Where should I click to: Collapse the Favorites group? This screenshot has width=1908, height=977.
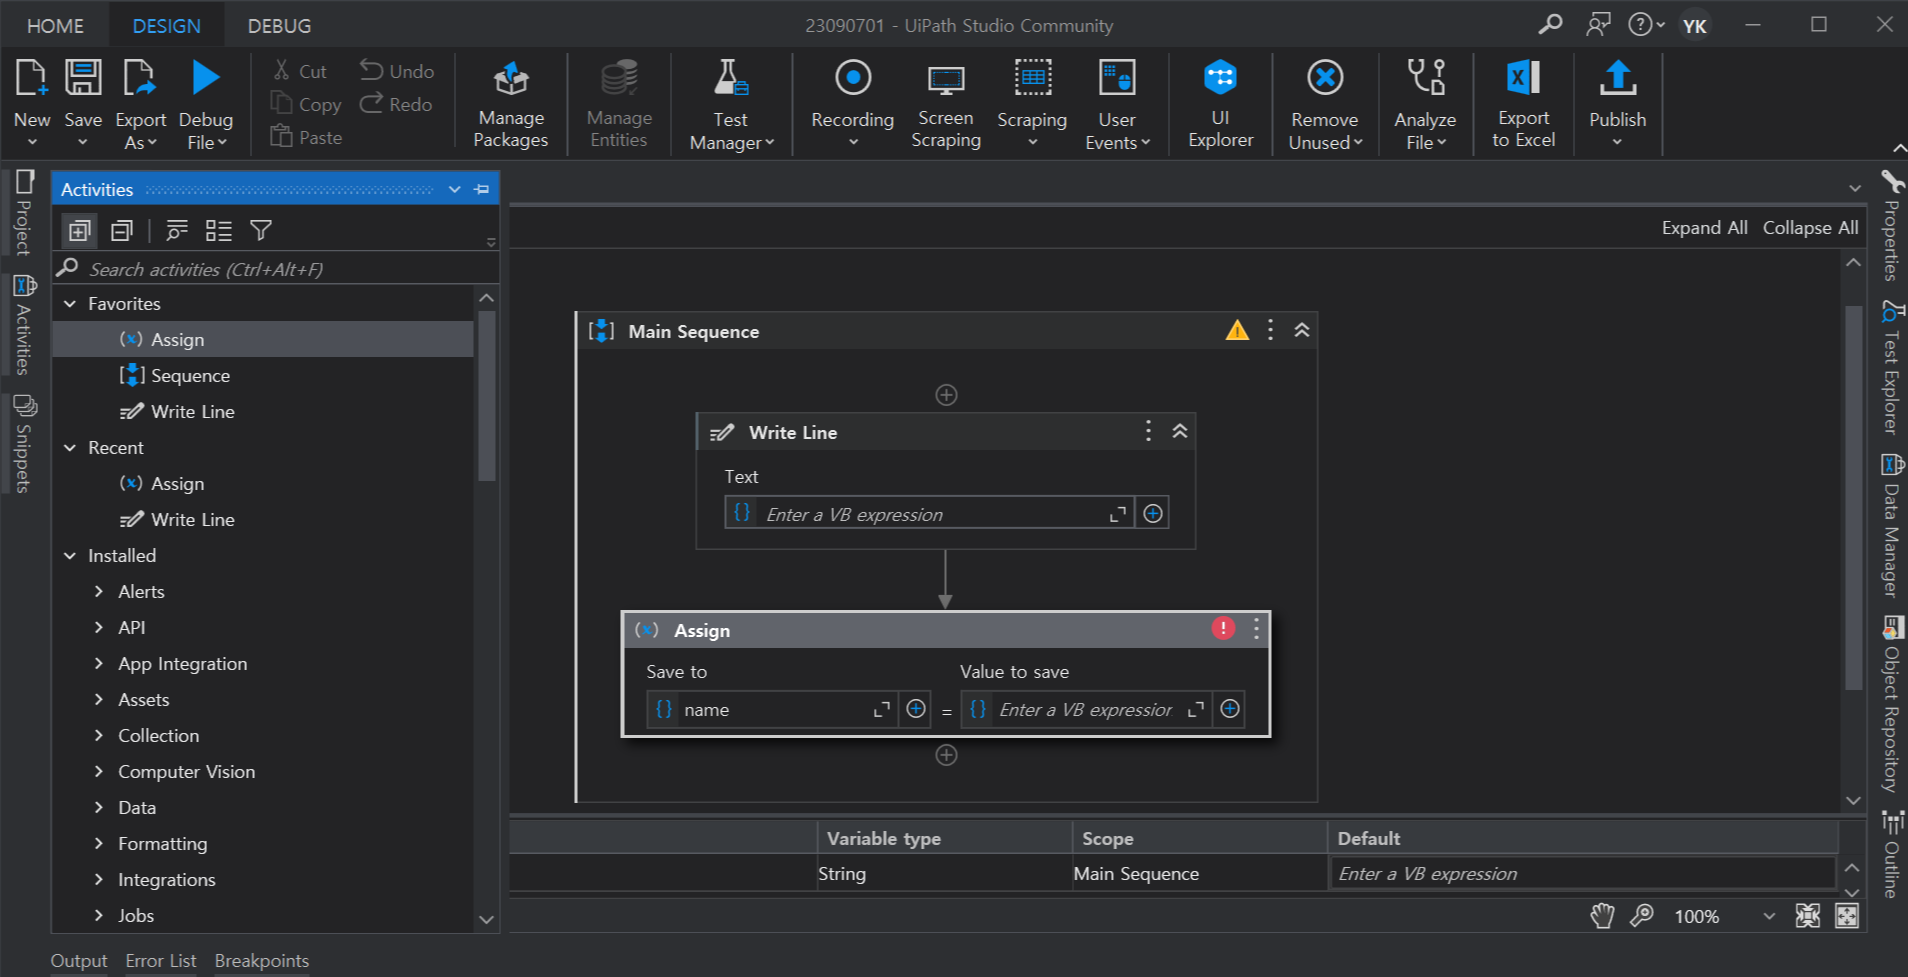[x=70, y=304]
